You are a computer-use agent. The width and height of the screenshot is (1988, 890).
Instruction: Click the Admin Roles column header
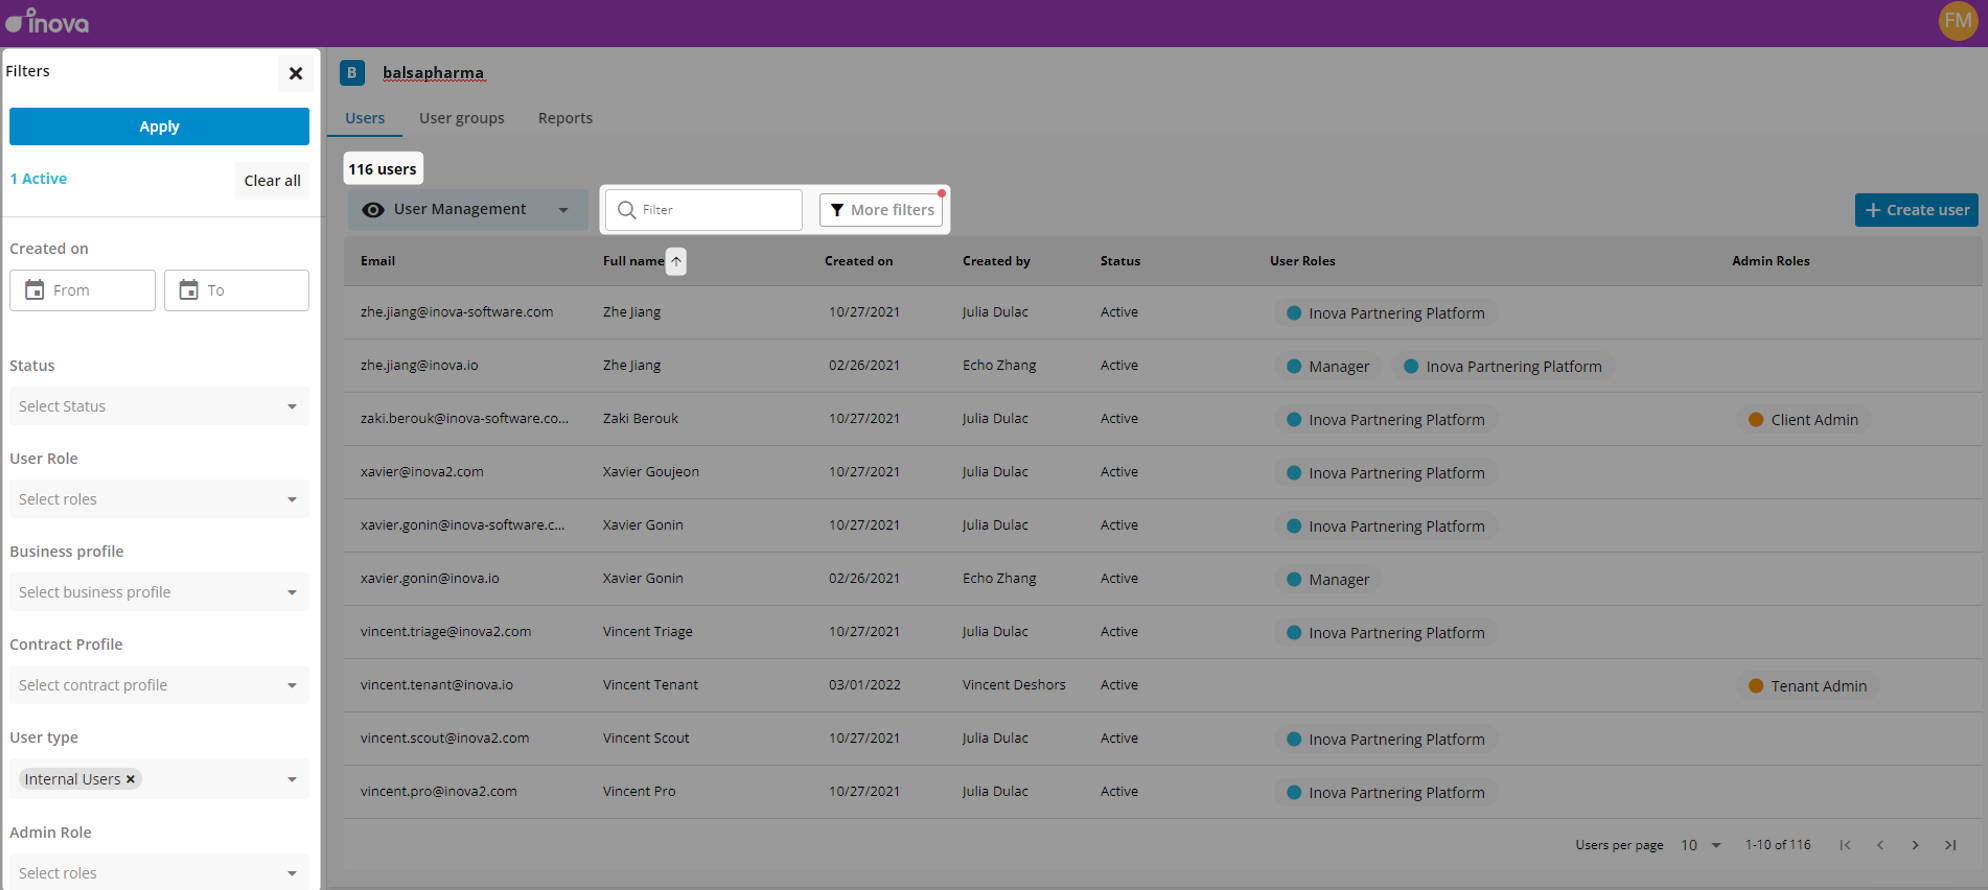(1770, 261)
